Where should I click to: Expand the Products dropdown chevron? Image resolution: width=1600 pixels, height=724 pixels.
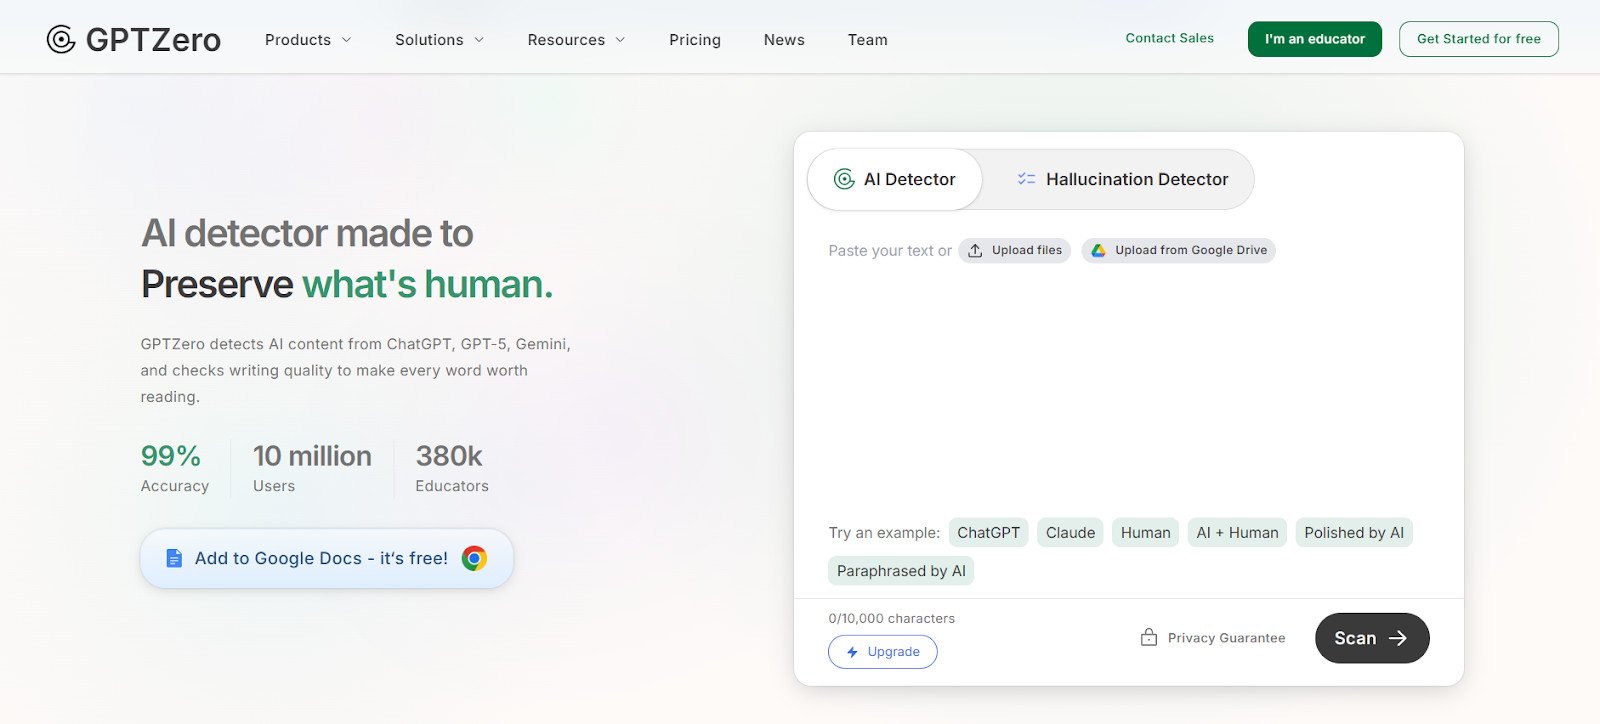347,40
